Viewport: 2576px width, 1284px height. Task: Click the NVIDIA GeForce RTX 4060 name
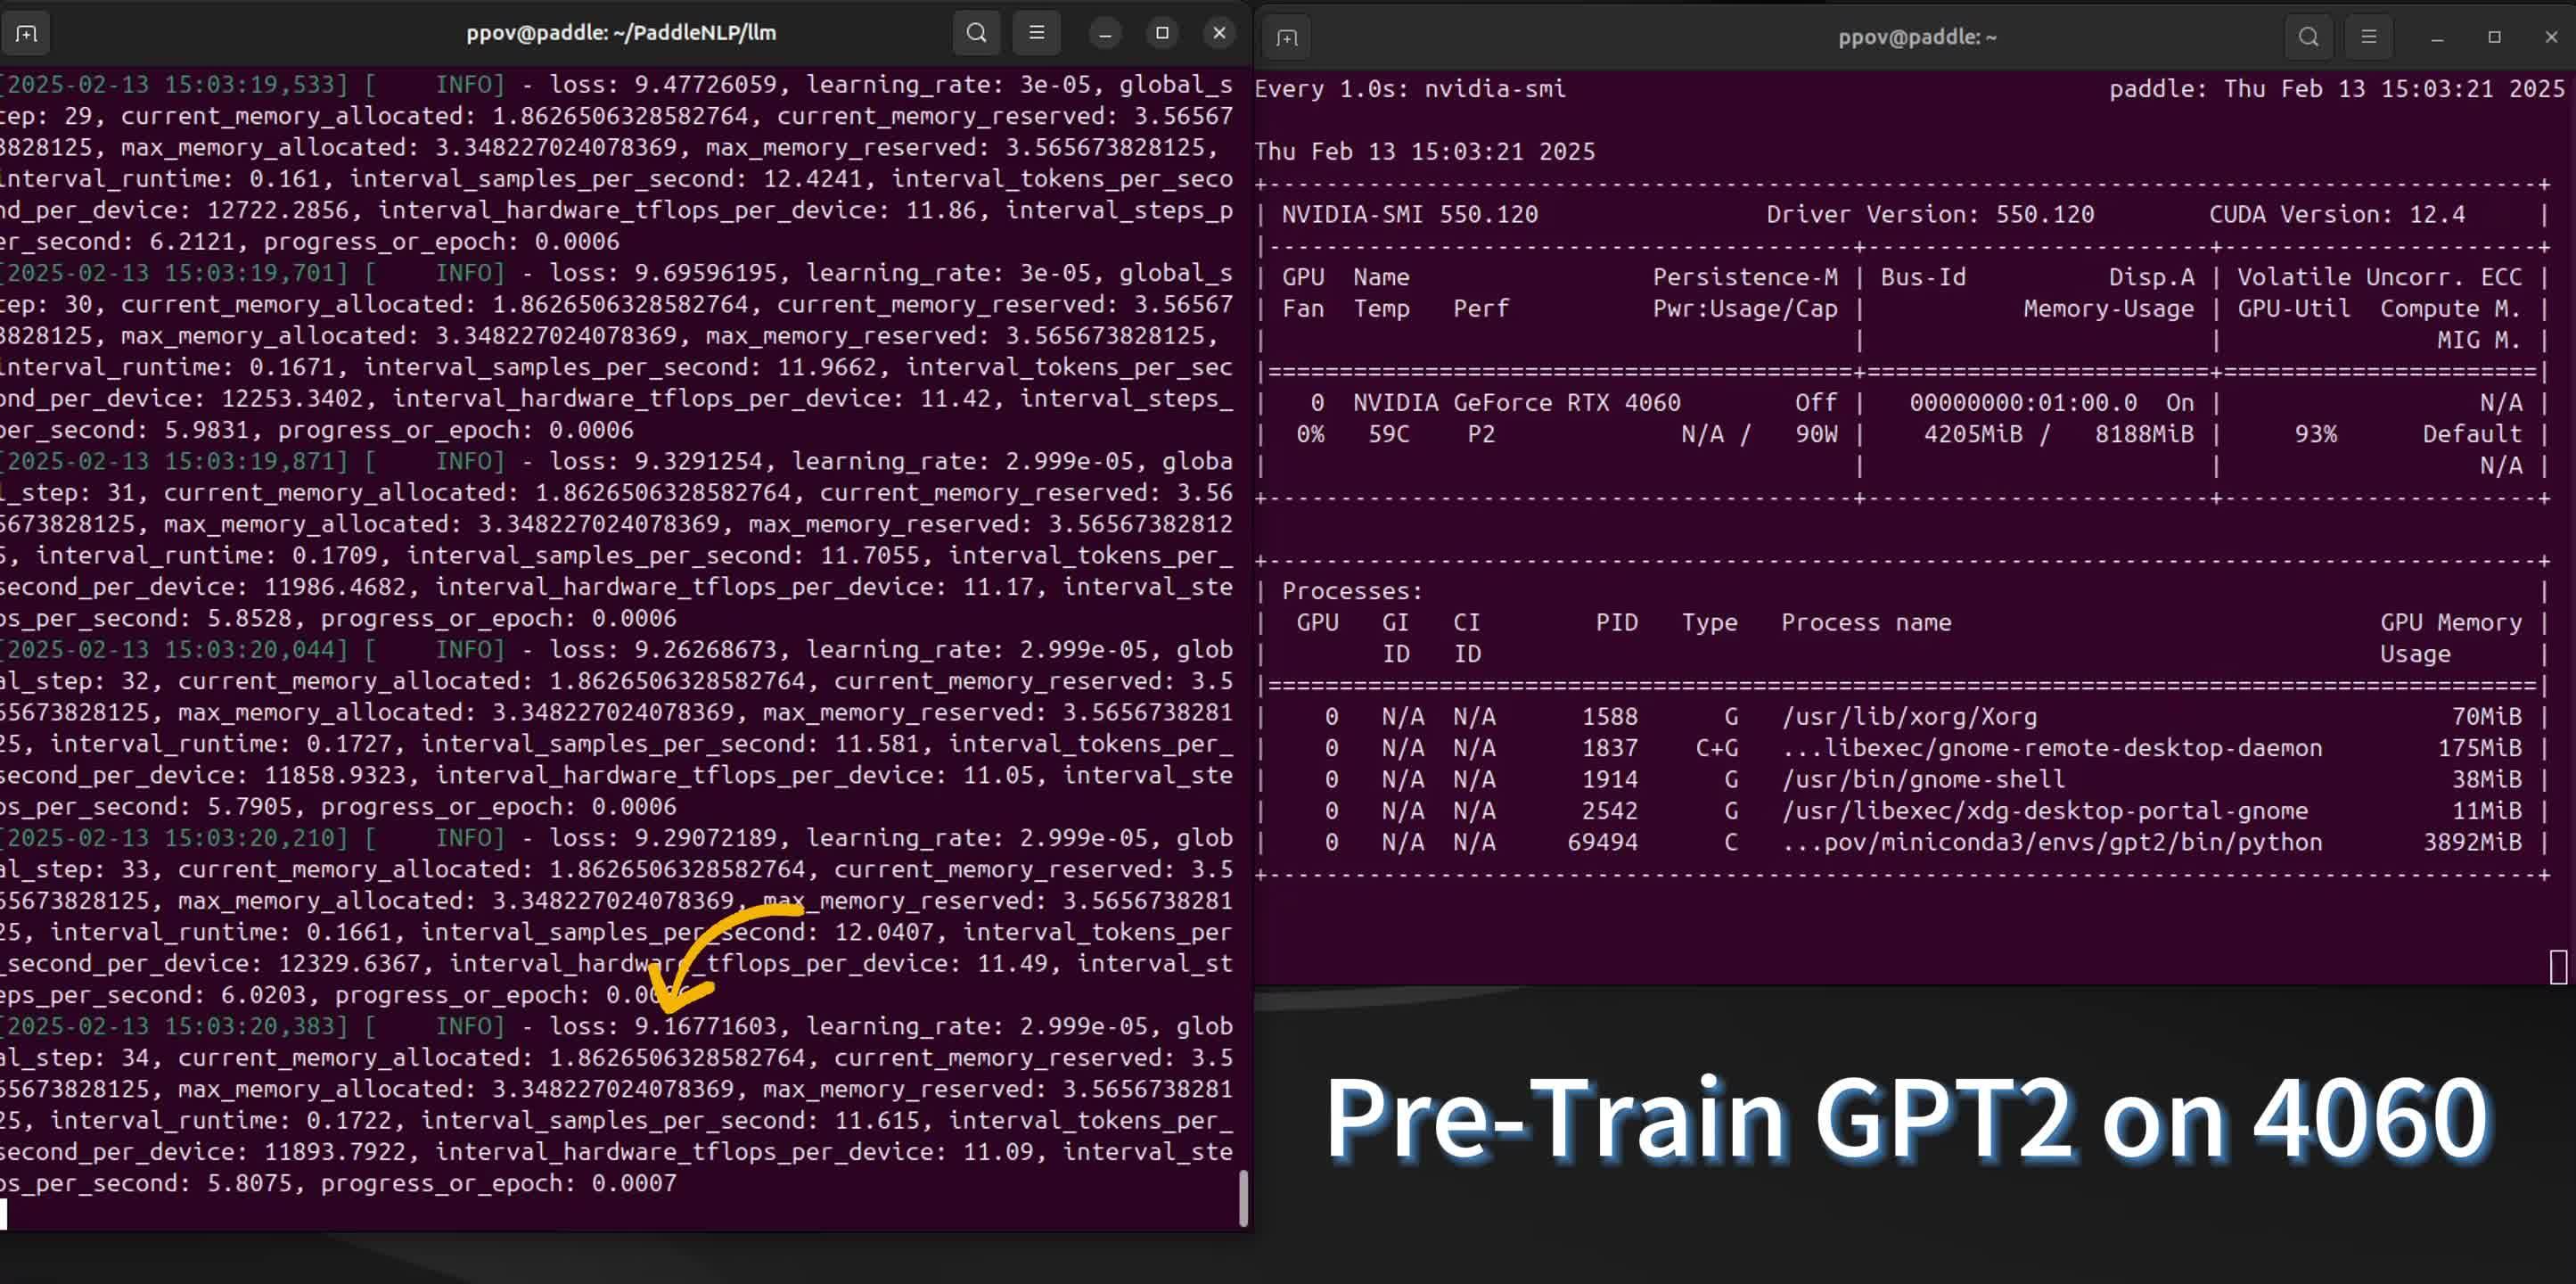(1516, 402)
